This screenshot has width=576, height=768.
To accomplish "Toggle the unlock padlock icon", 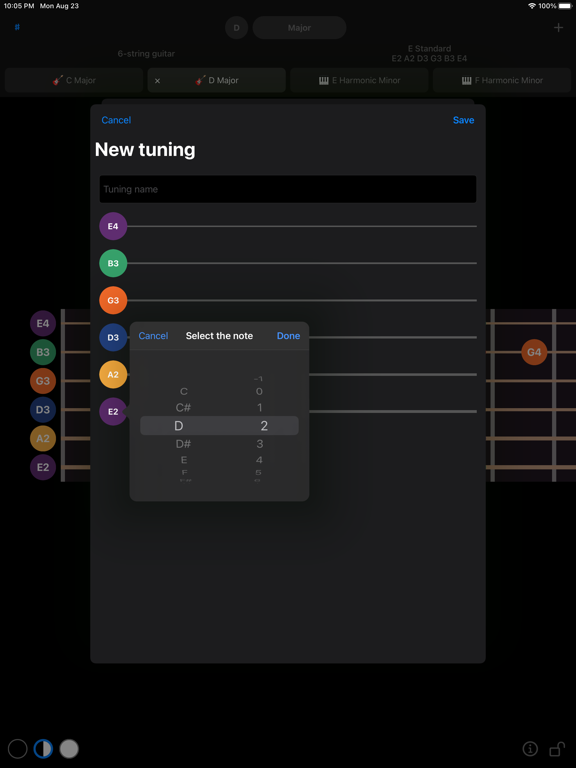I will [x=557, y=749].
